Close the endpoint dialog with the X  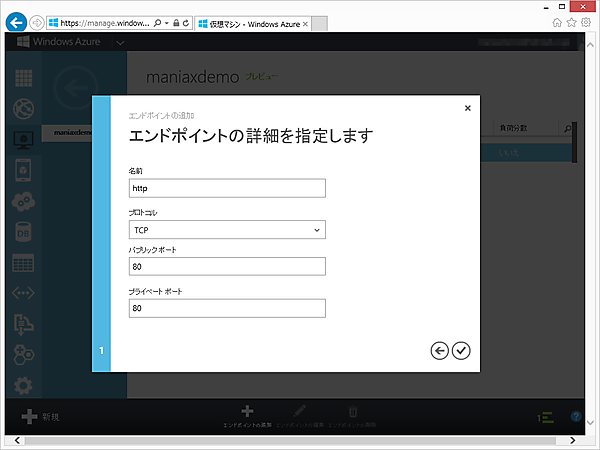(467, 108)
